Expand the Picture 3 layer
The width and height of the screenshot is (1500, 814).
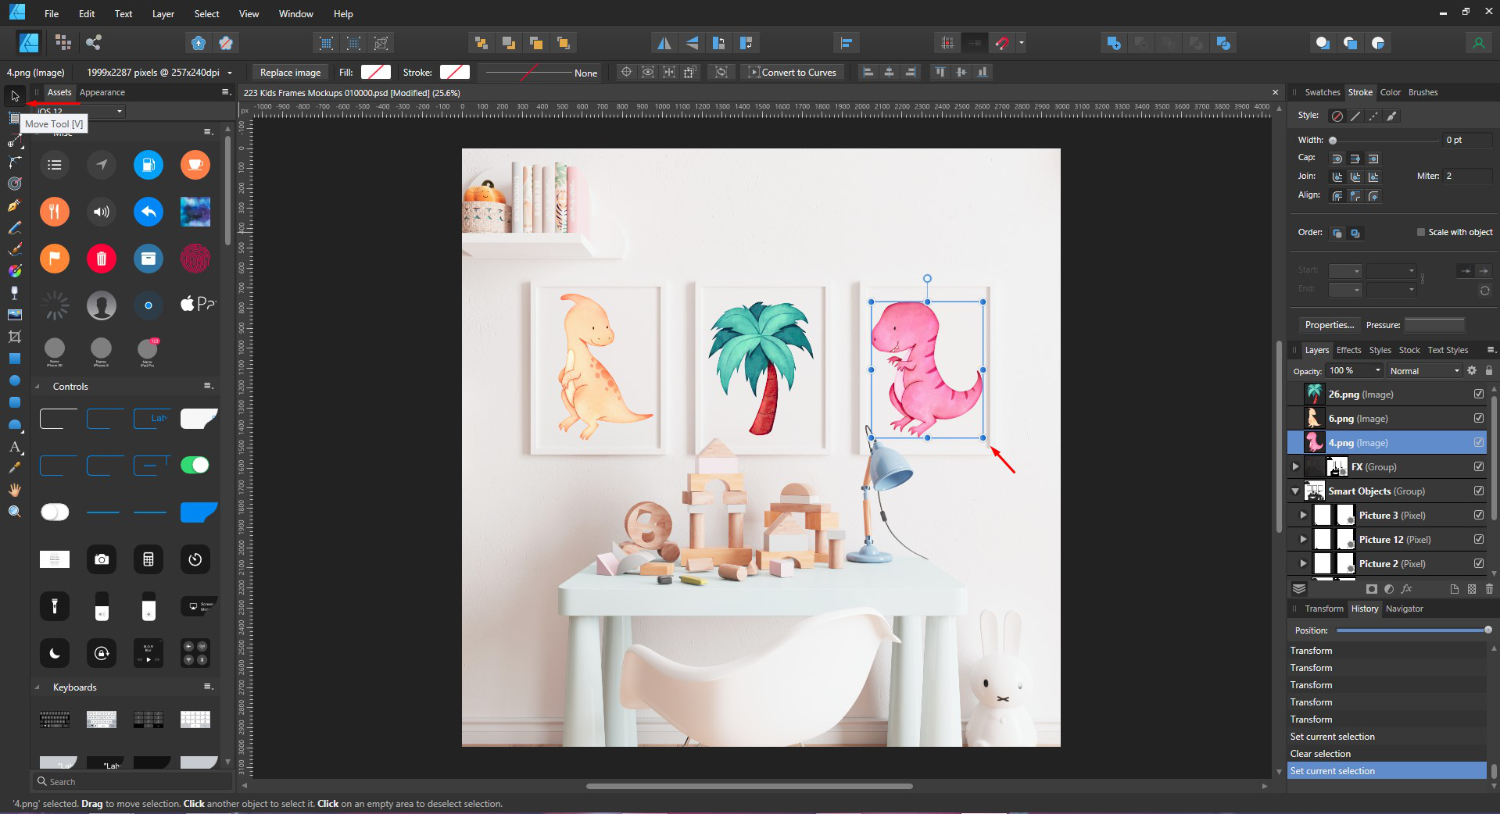coord(1303,515)
